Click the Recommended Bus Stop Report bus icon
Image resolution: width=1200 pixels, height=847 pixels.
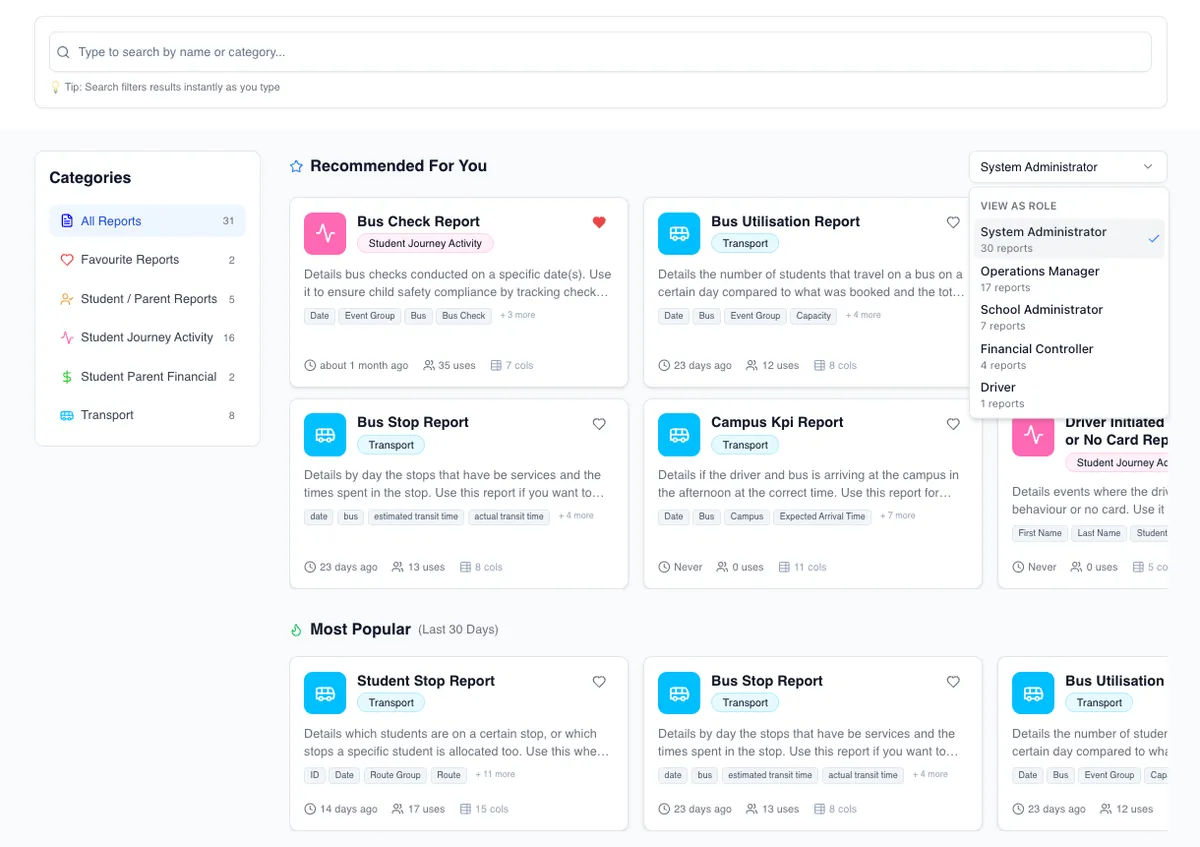[x=325, y=435]
